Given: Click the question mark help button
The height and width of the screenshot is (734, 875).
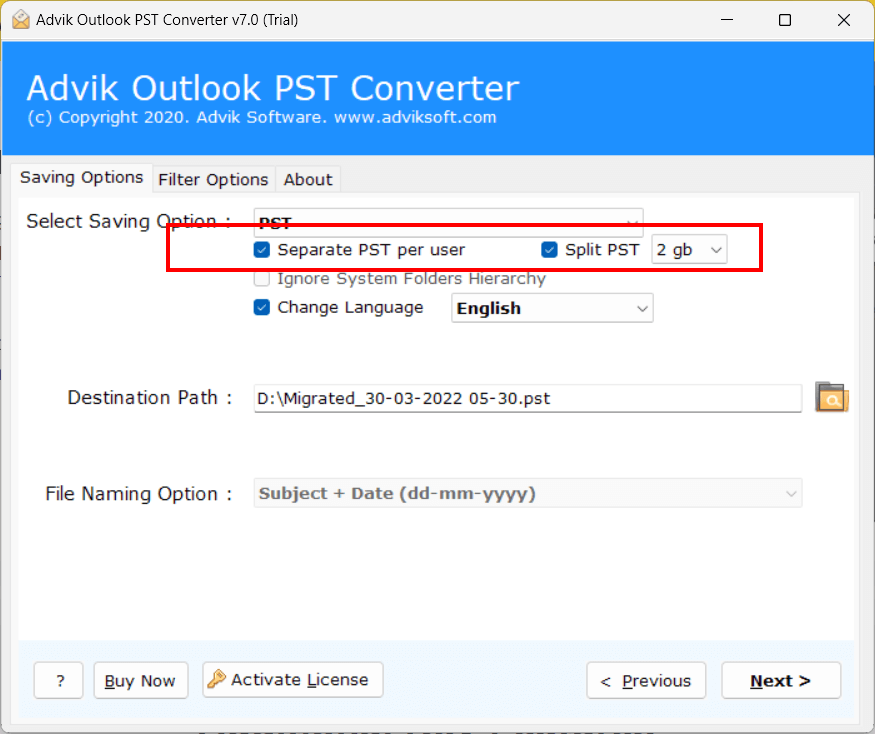Looking at the screenshot, I should pos(59,680).
